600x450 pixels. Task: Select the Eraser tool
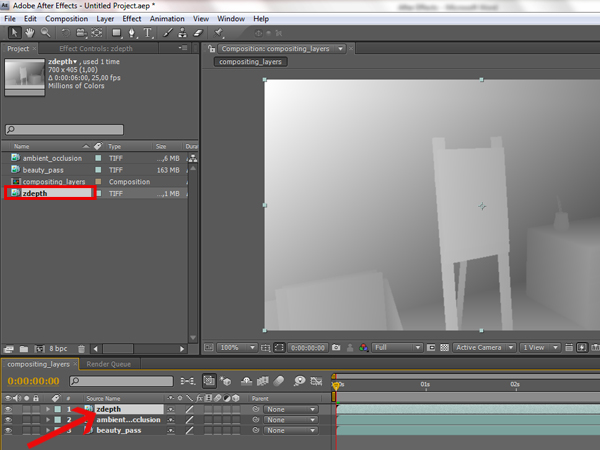pyautogui.click(x=197, y=33)
